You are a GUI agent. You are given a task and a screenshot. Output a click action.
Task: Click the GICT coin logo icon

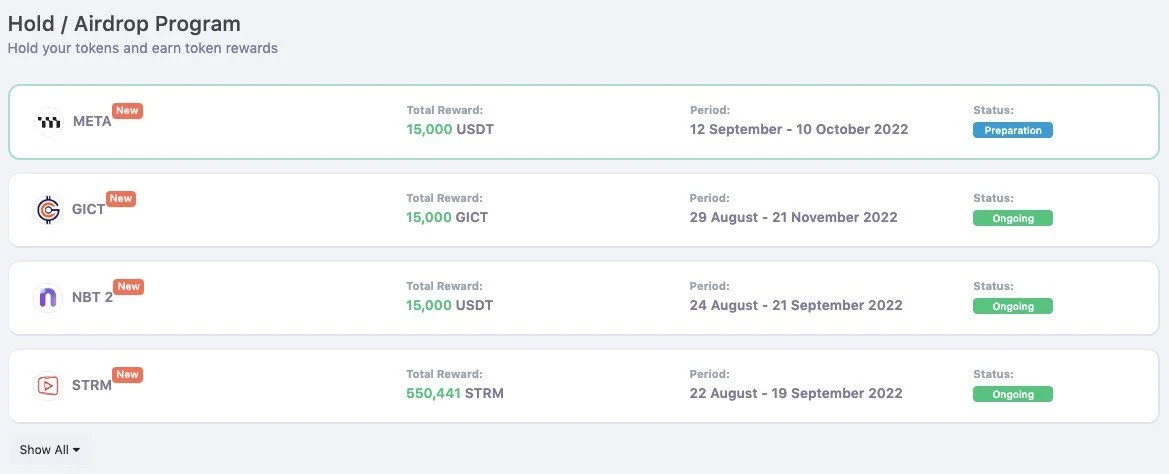point(48,210)
